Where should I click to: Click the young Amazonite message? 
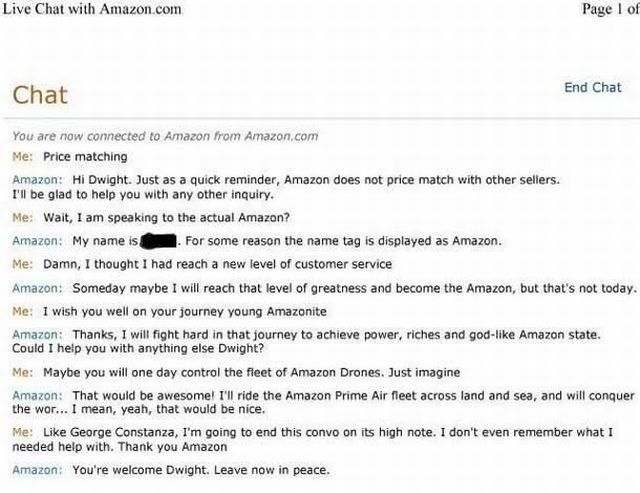(x=180, y=311)
